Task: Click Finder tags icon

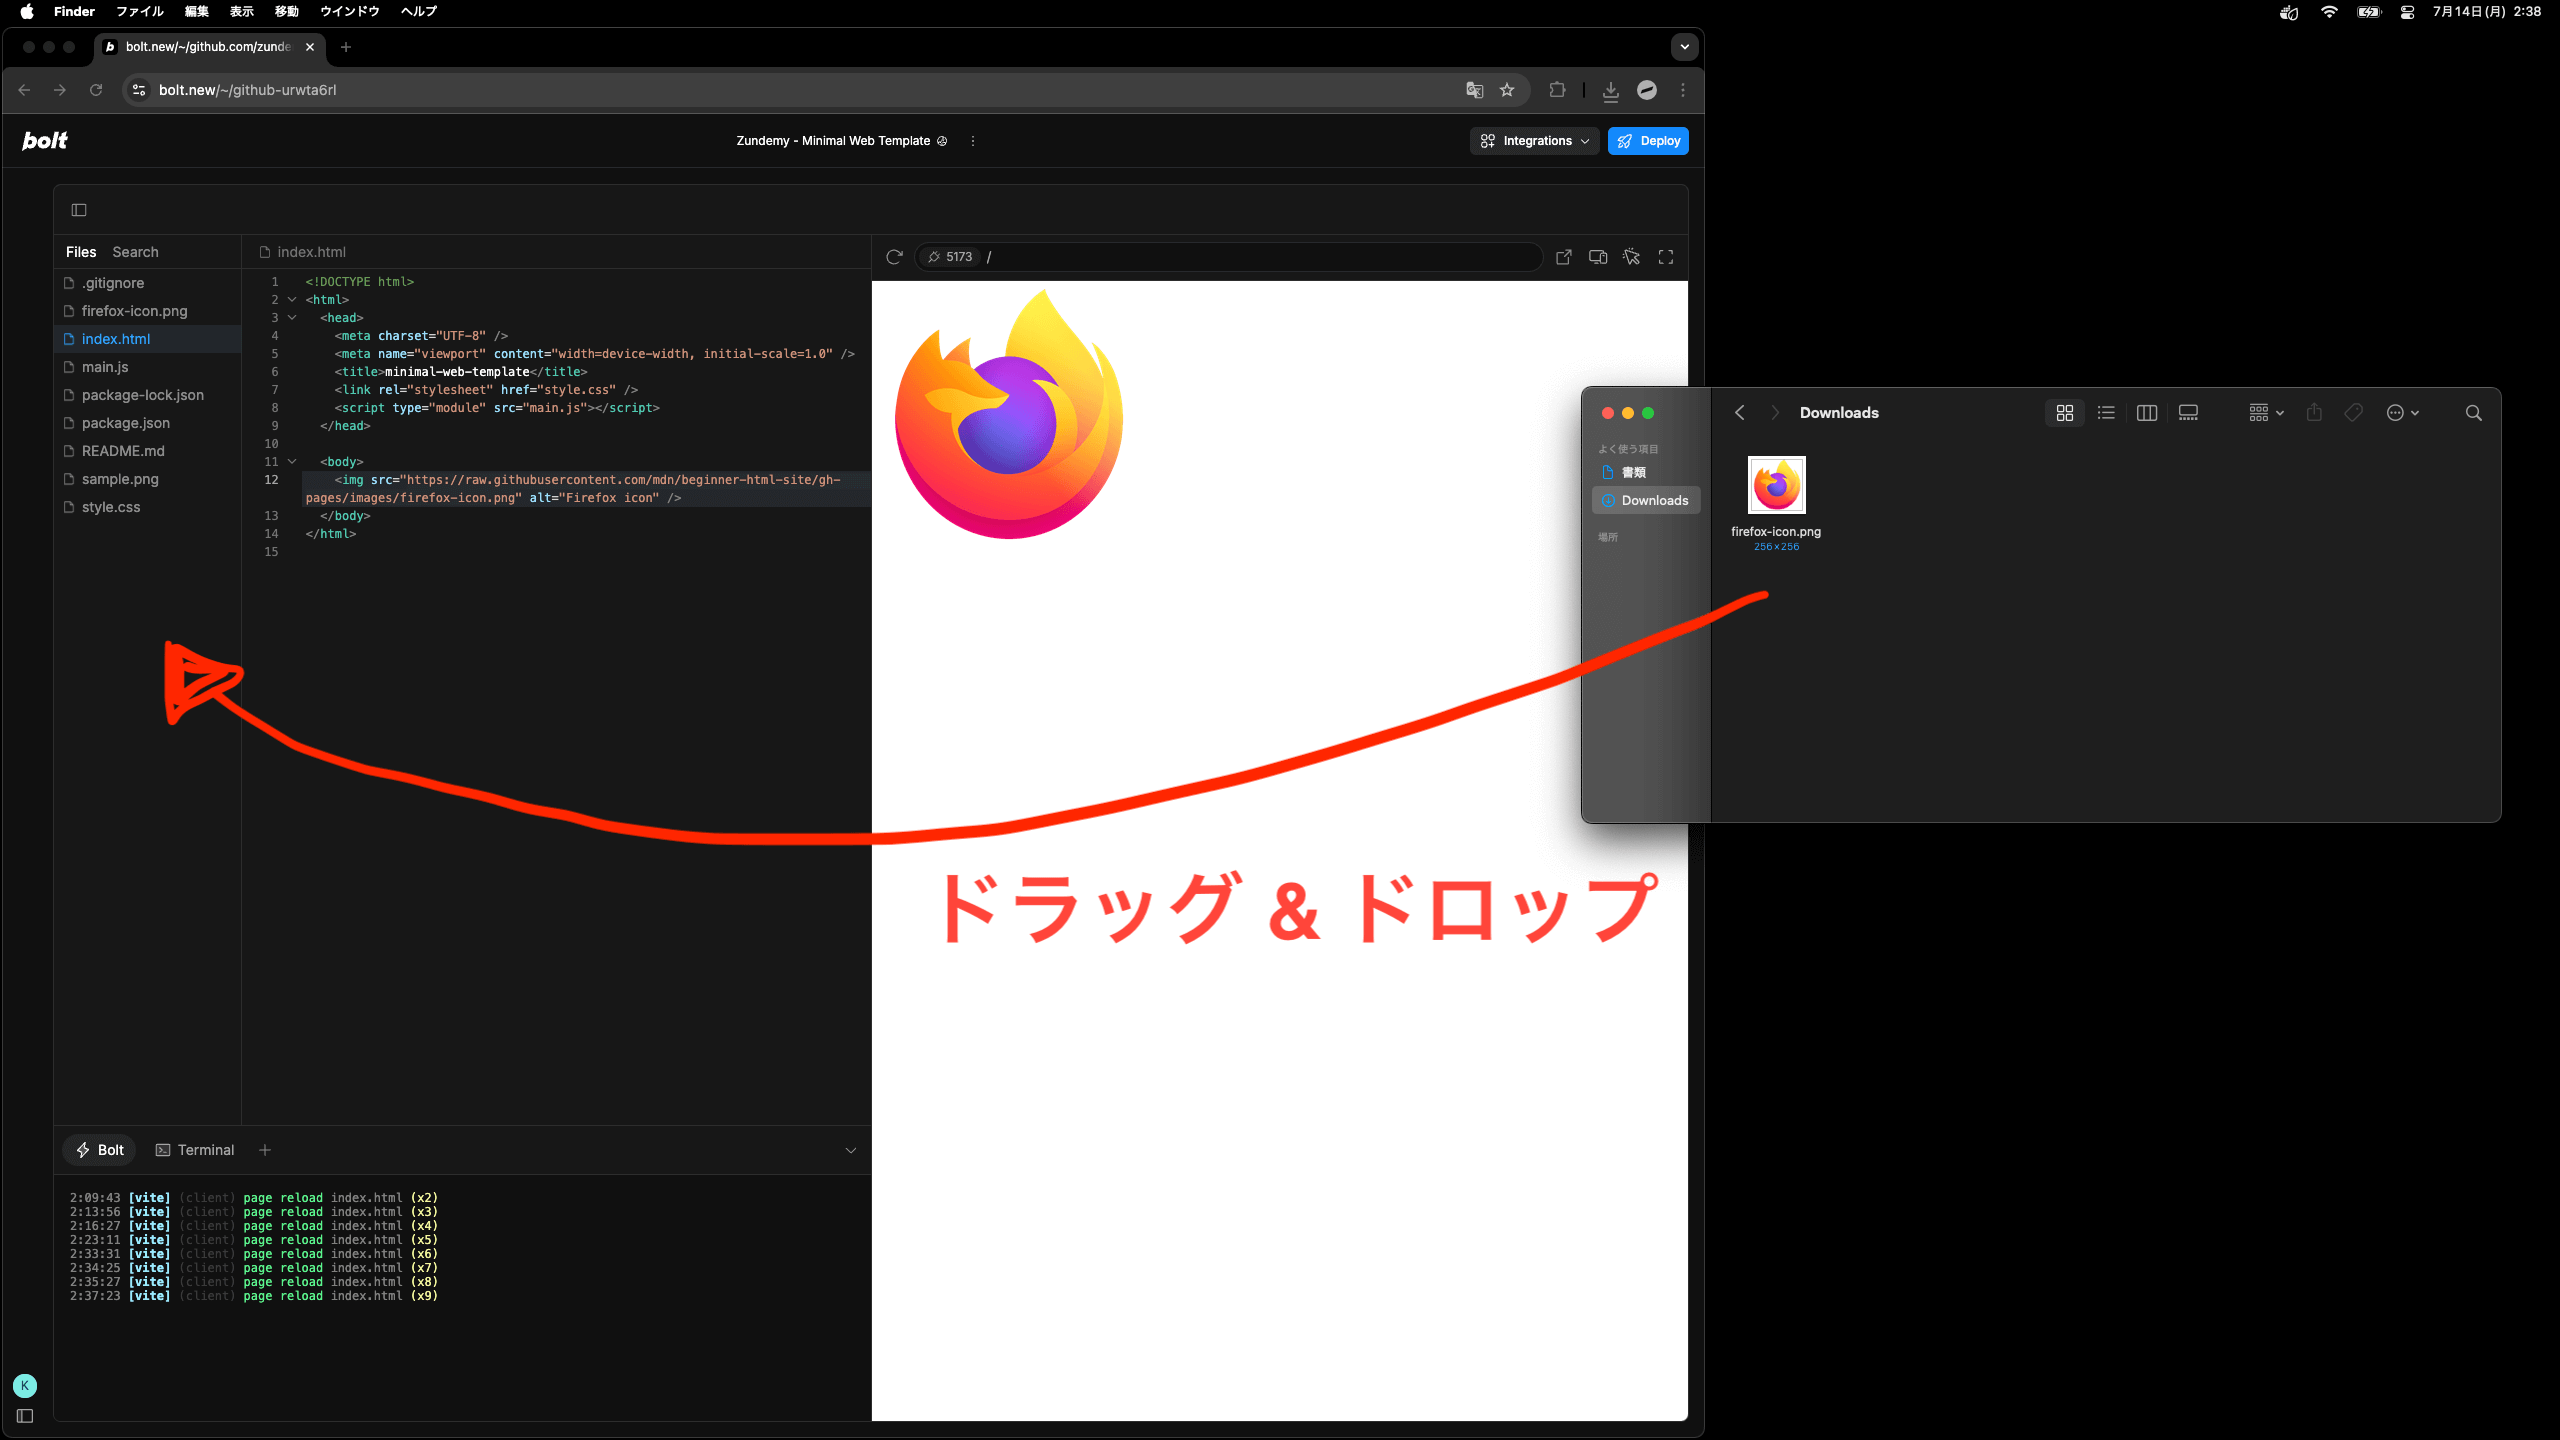Action: pos(2354,413)
